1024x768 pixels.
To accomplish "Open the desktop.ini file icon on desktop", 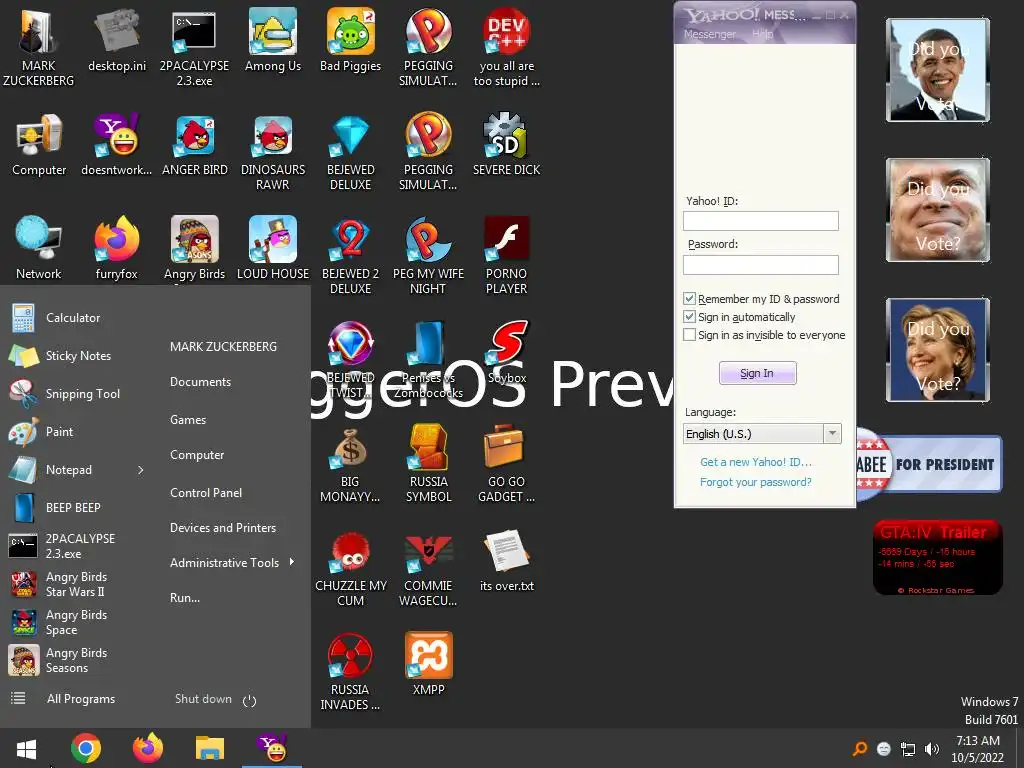I will tap(117, 40).
